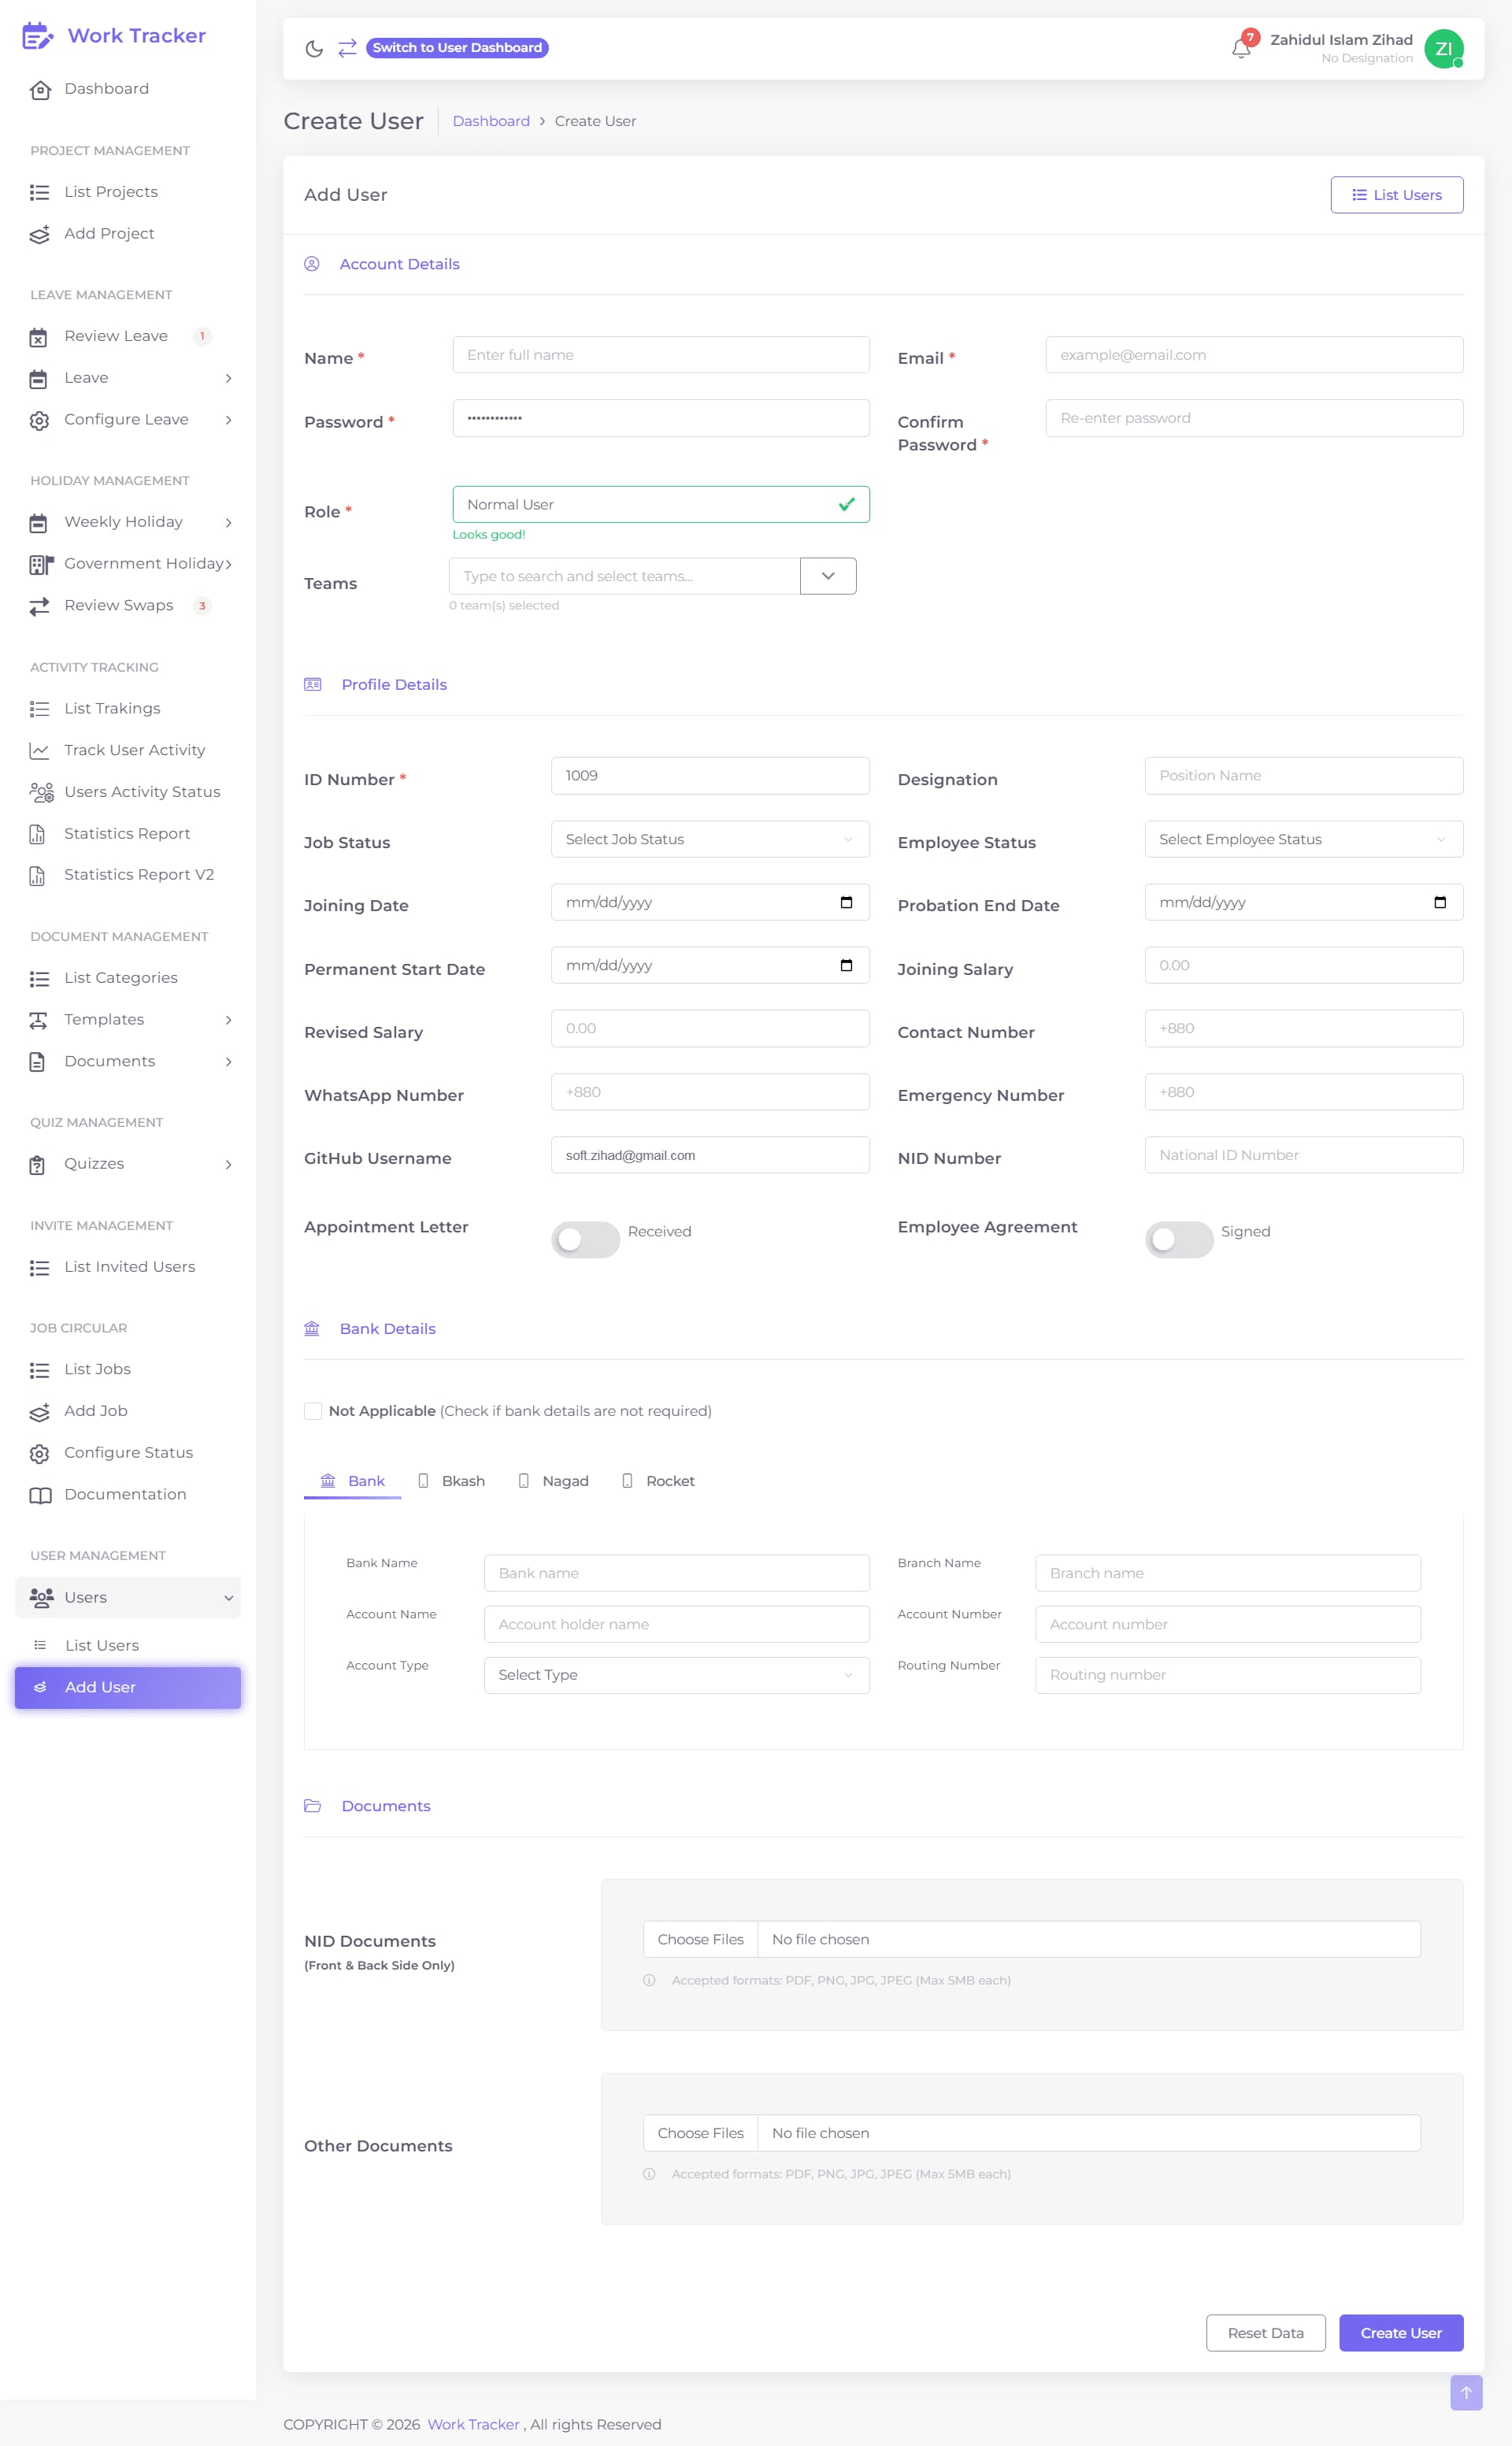Screen dimensions: 1512x2446
Task: Switch to the Nagad tab
Action: point(553,1481)
